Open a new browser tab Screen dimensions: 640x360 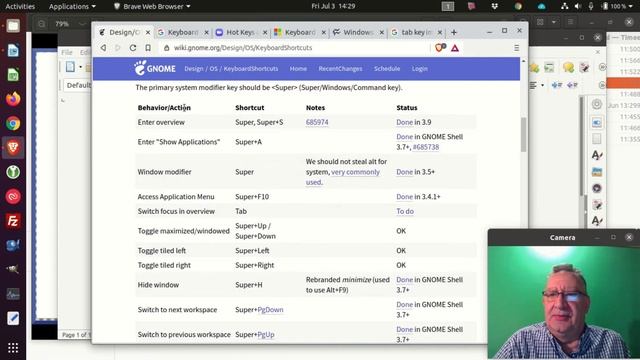(454, 32)
